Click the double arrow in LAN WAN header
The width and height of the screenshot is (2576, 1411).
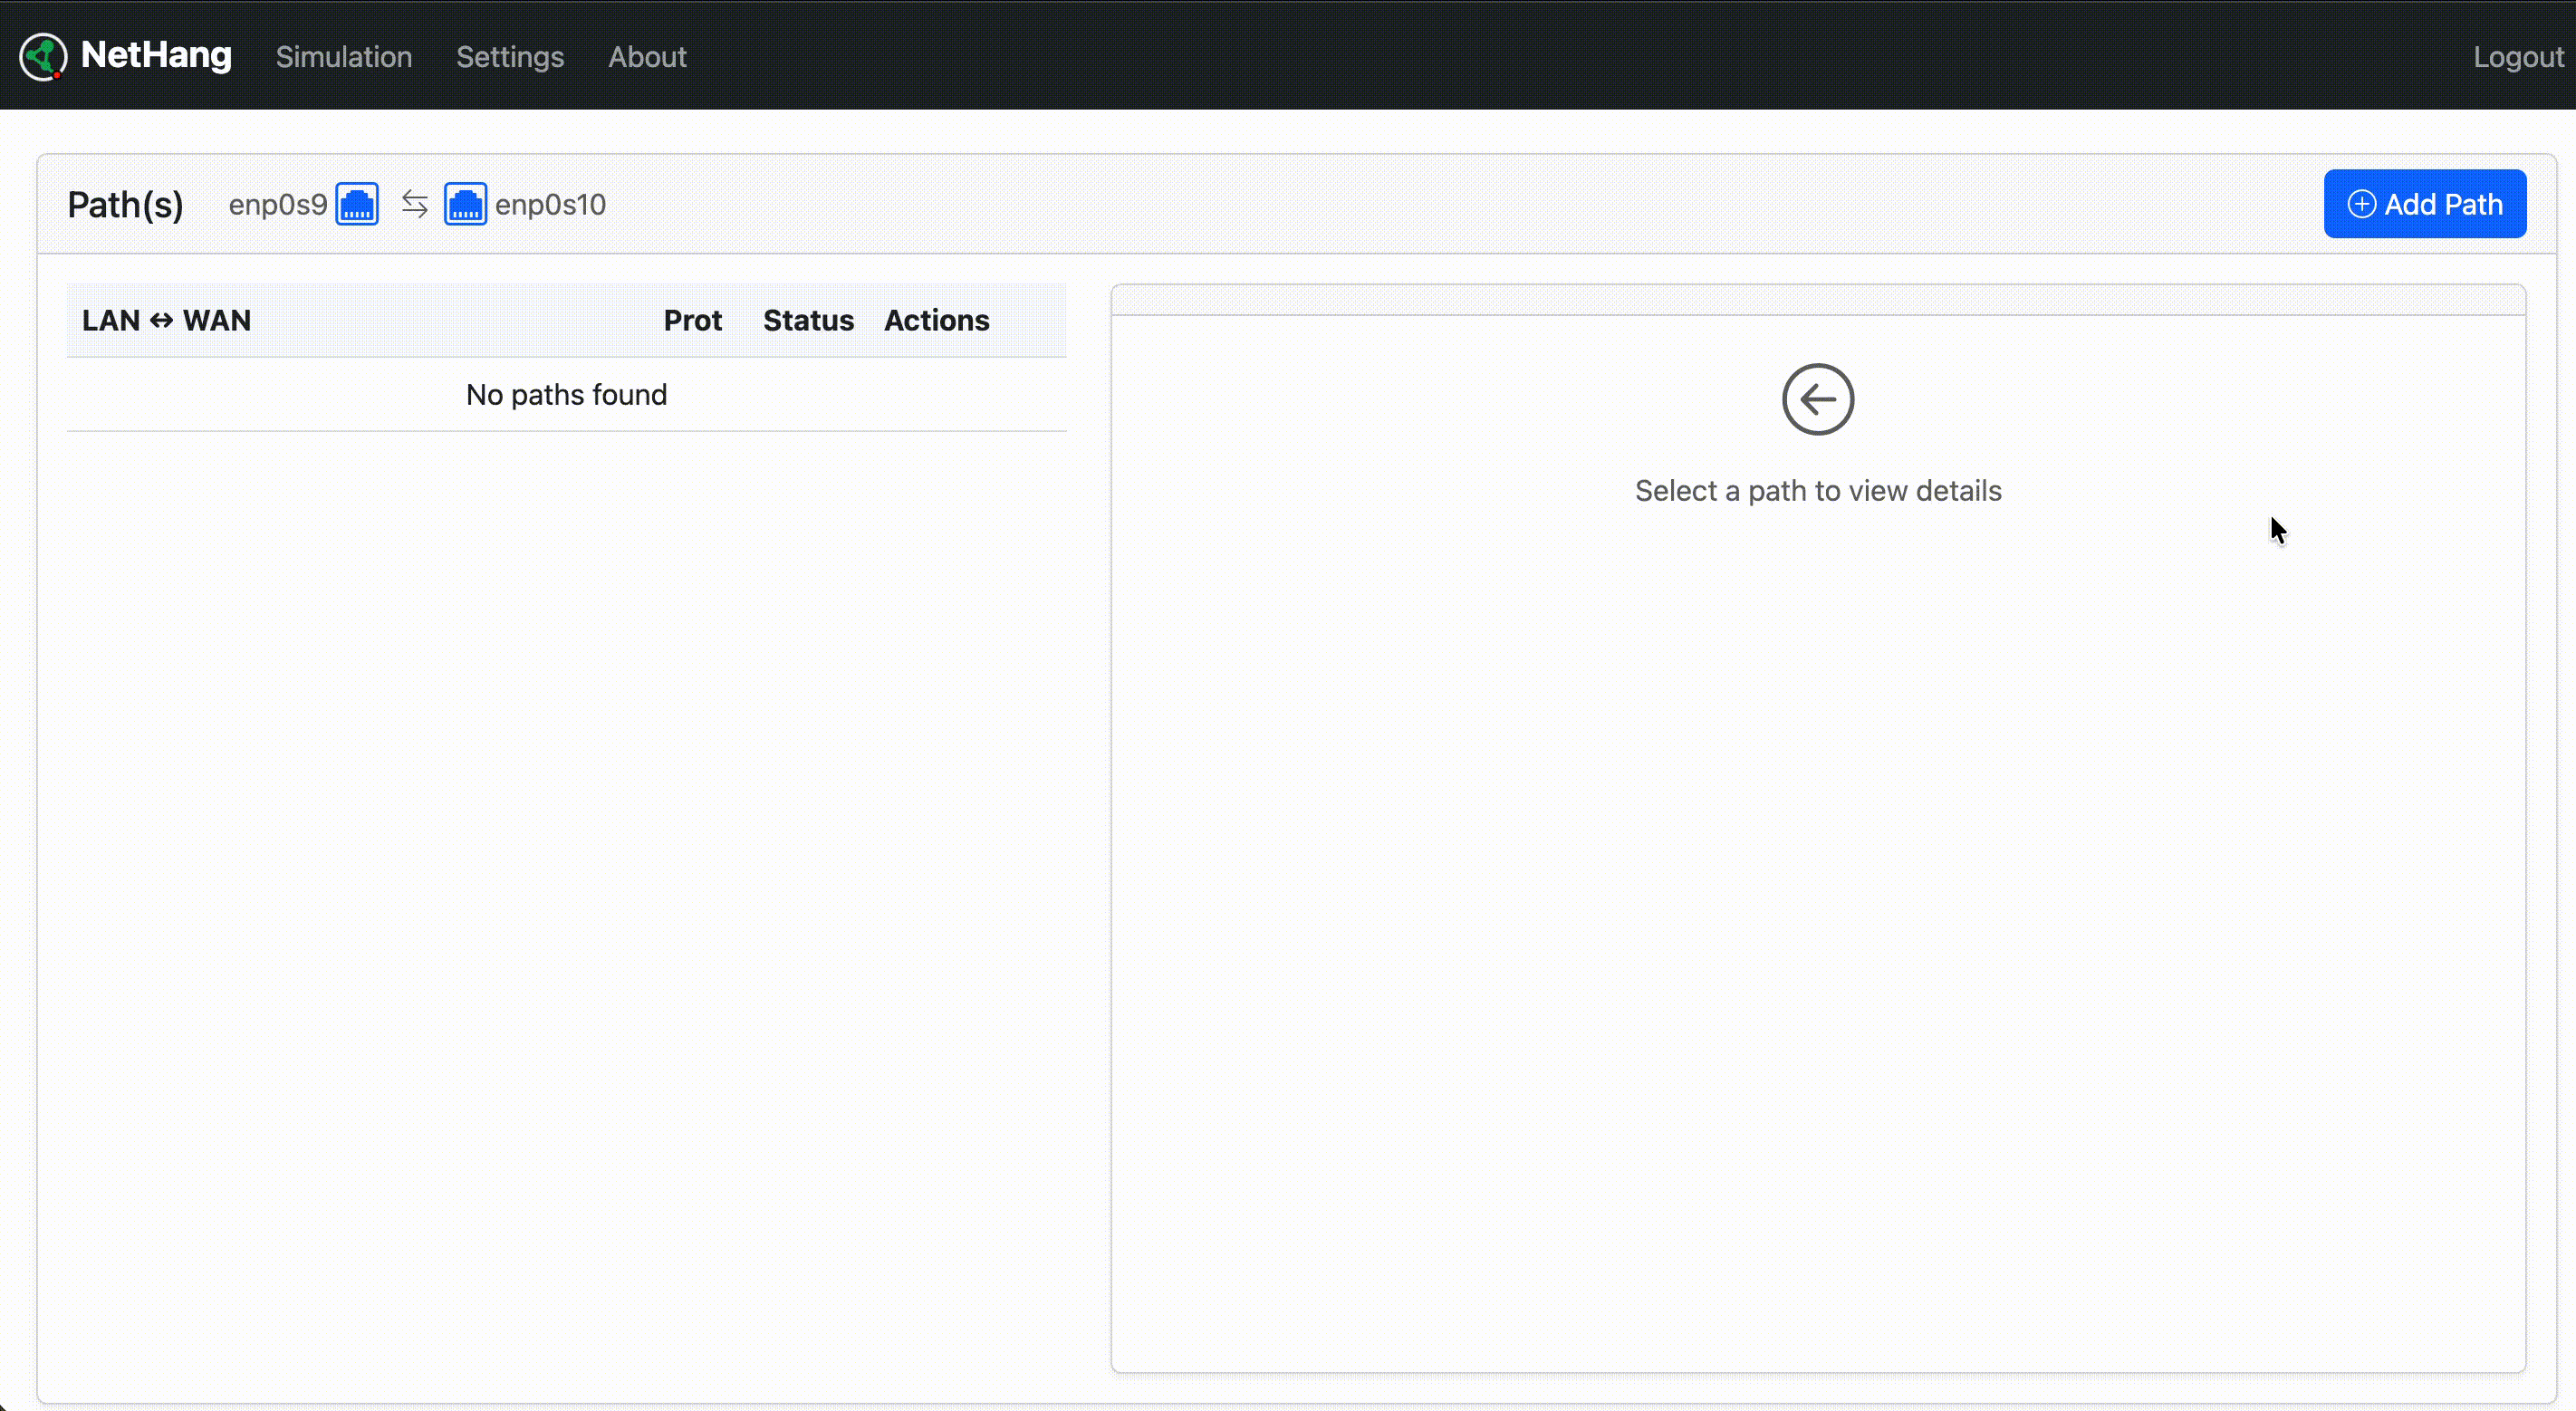(x=161, y=320)
